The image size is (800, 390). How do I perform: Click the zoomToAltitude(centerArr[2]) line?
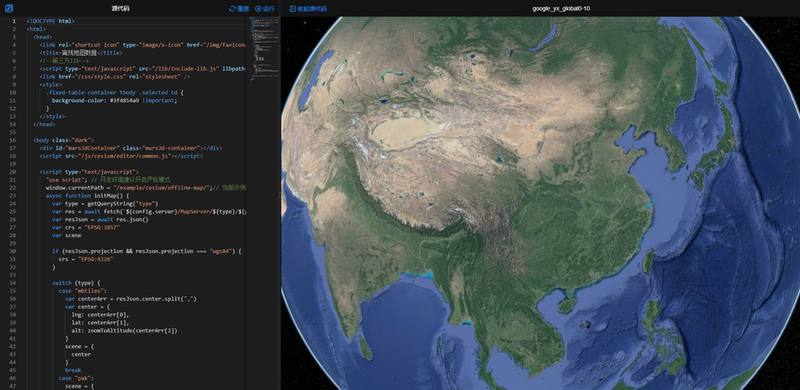[x=124, y=330]
